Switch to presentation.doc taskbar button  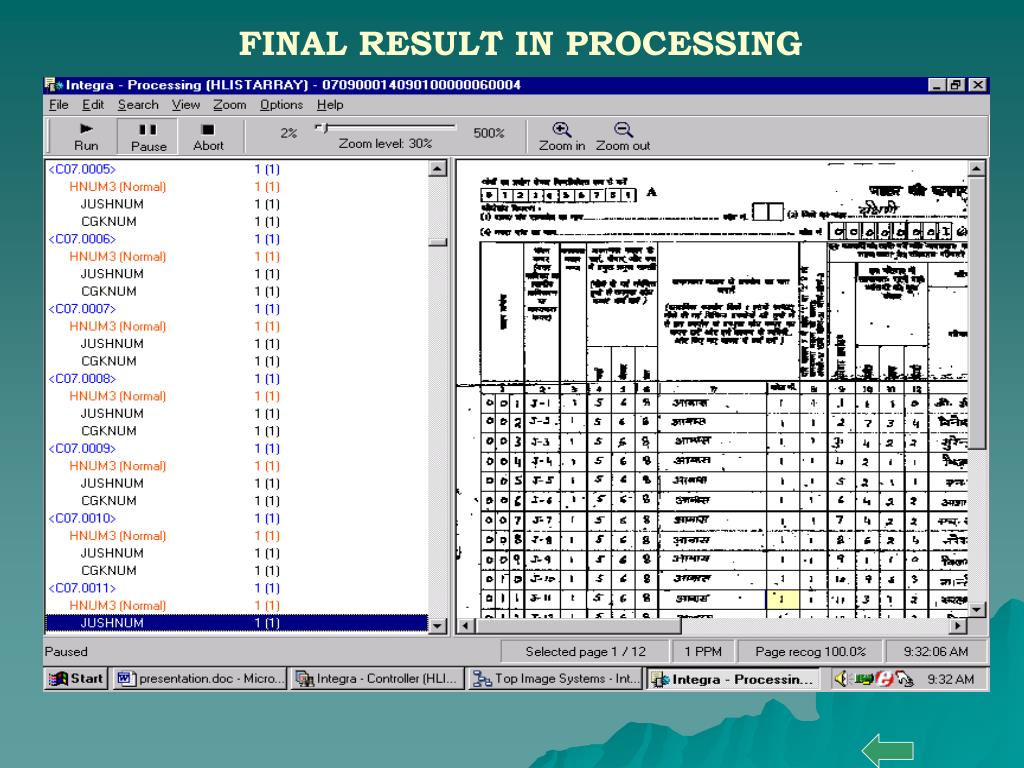(200, 679)
